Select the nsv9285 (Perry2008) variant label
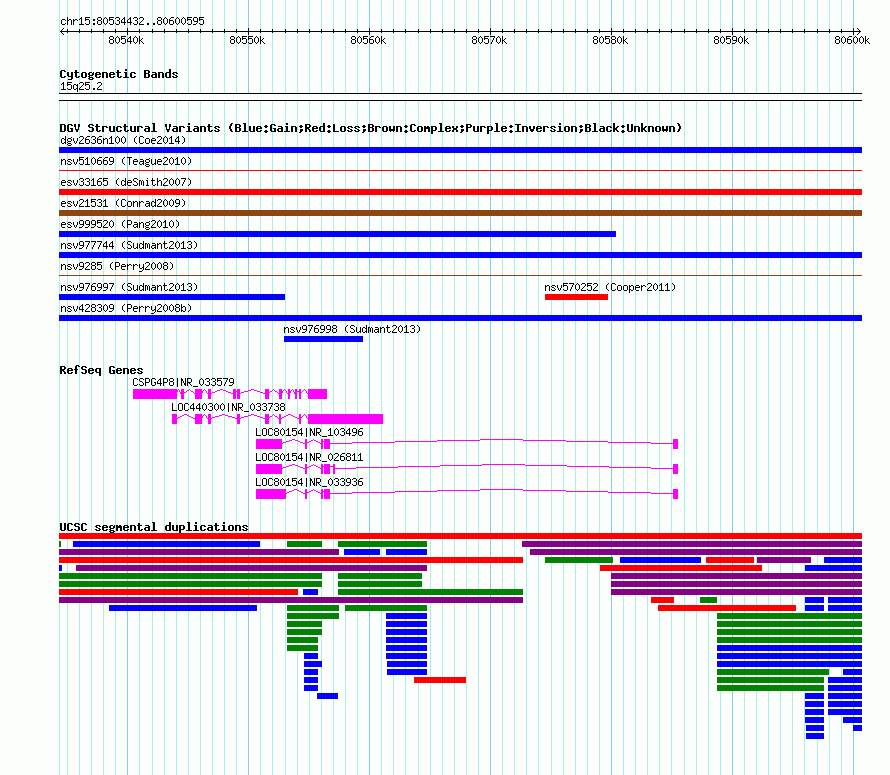 click(x=117, y=266)
